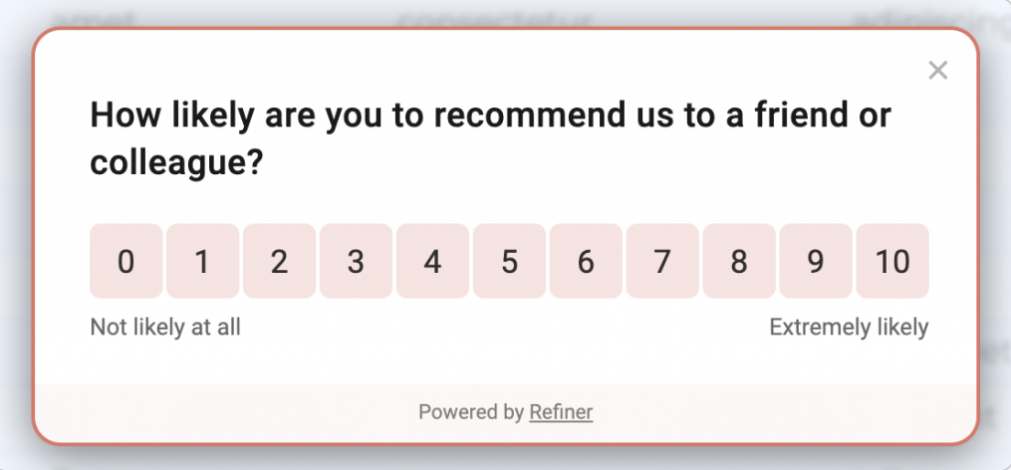
Task: Give a score of 8
Action: click(x=739, y=261)
